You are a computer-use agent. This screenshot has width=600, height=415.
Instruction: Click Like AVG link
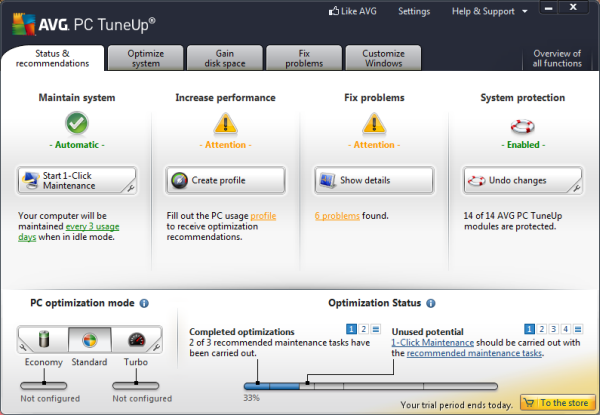pyautogui.click(x=353, y=11)
